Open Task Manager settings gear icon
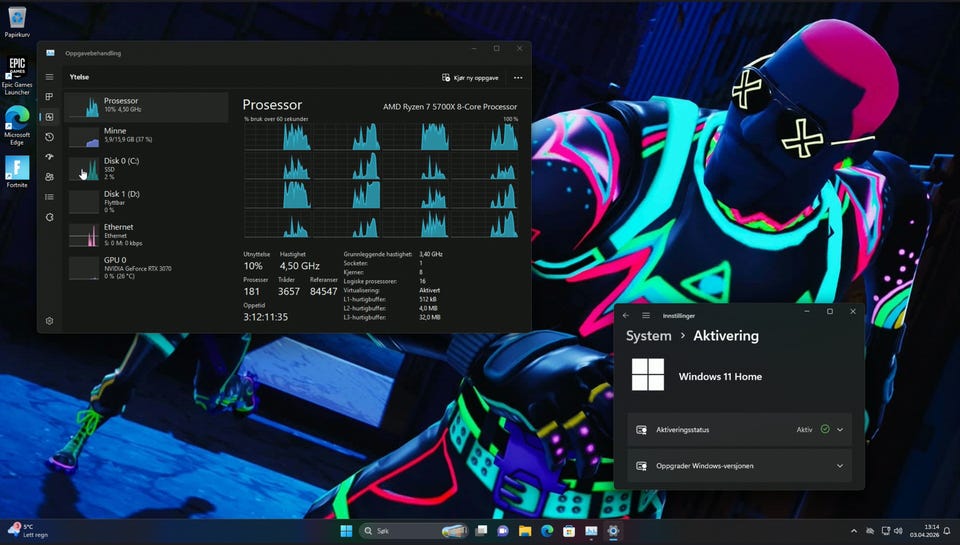This screenshot has height=545, width=960. pyautogui.click(x=49, y=321)
